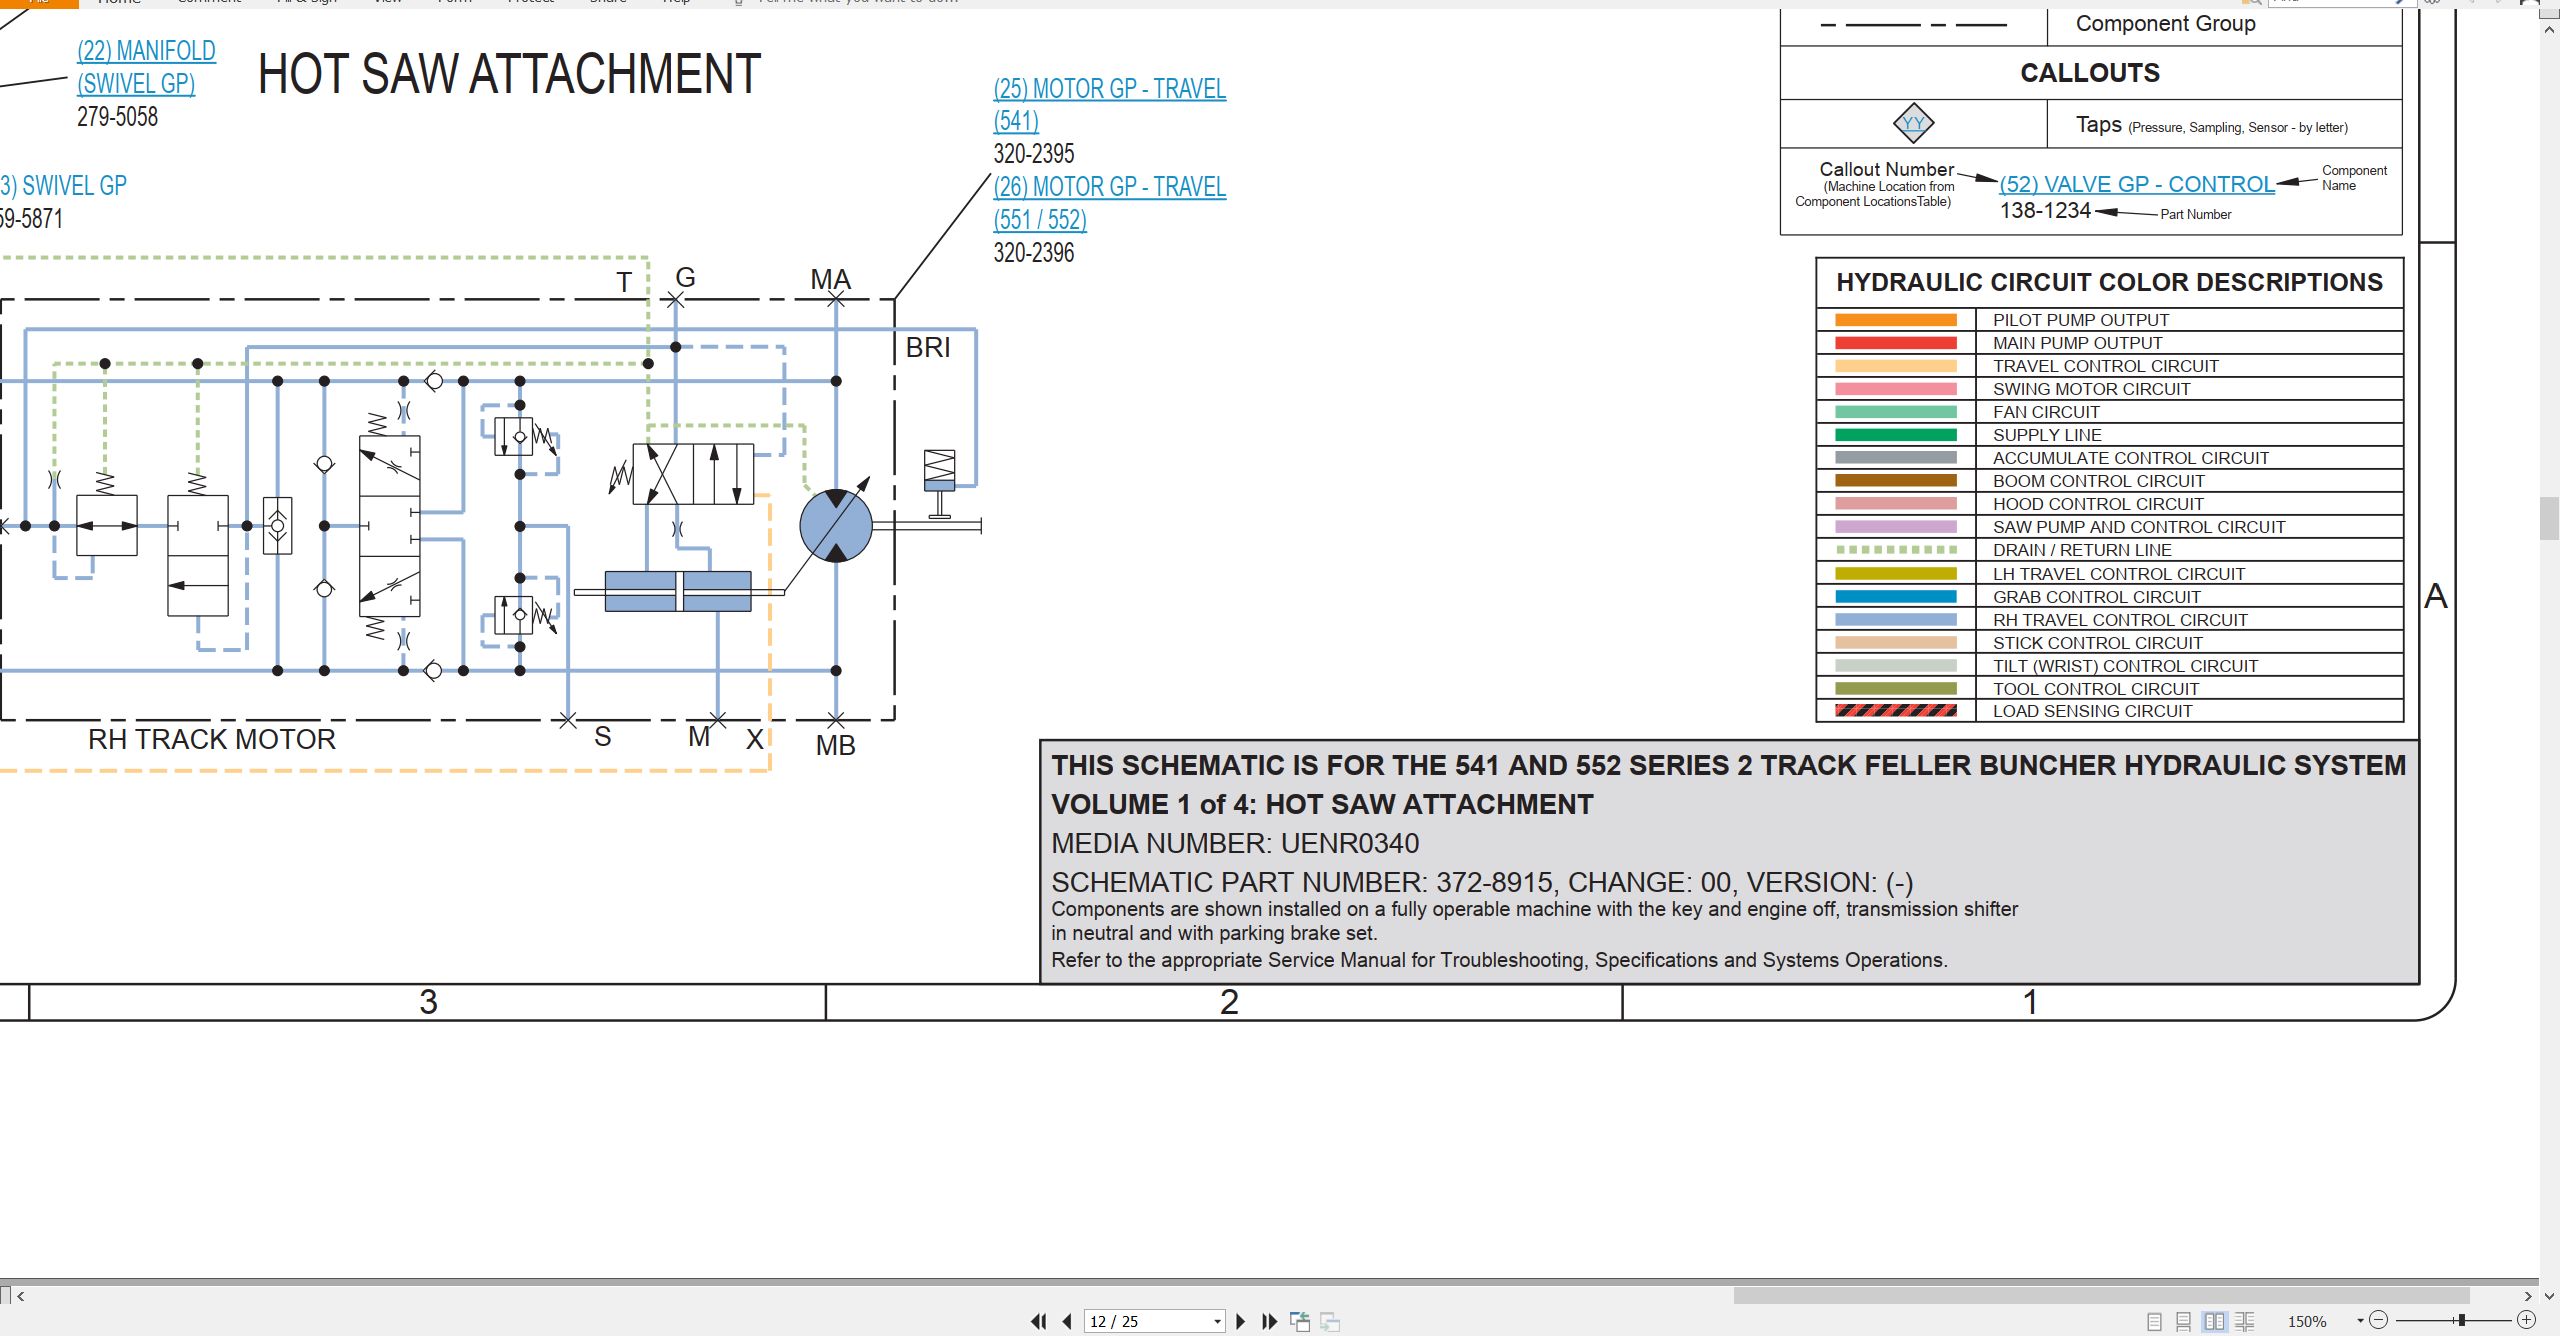Screen dimensions: 2560x1336
Task: Click the vertical scrollbar thumb
Action: [2549, 519]
